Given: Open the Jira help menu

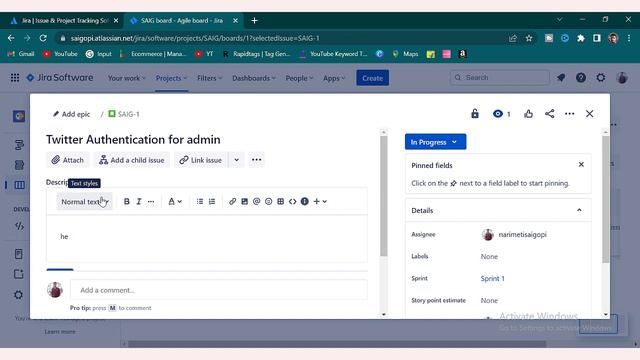Looking at the screenshot, I should 581,78.
